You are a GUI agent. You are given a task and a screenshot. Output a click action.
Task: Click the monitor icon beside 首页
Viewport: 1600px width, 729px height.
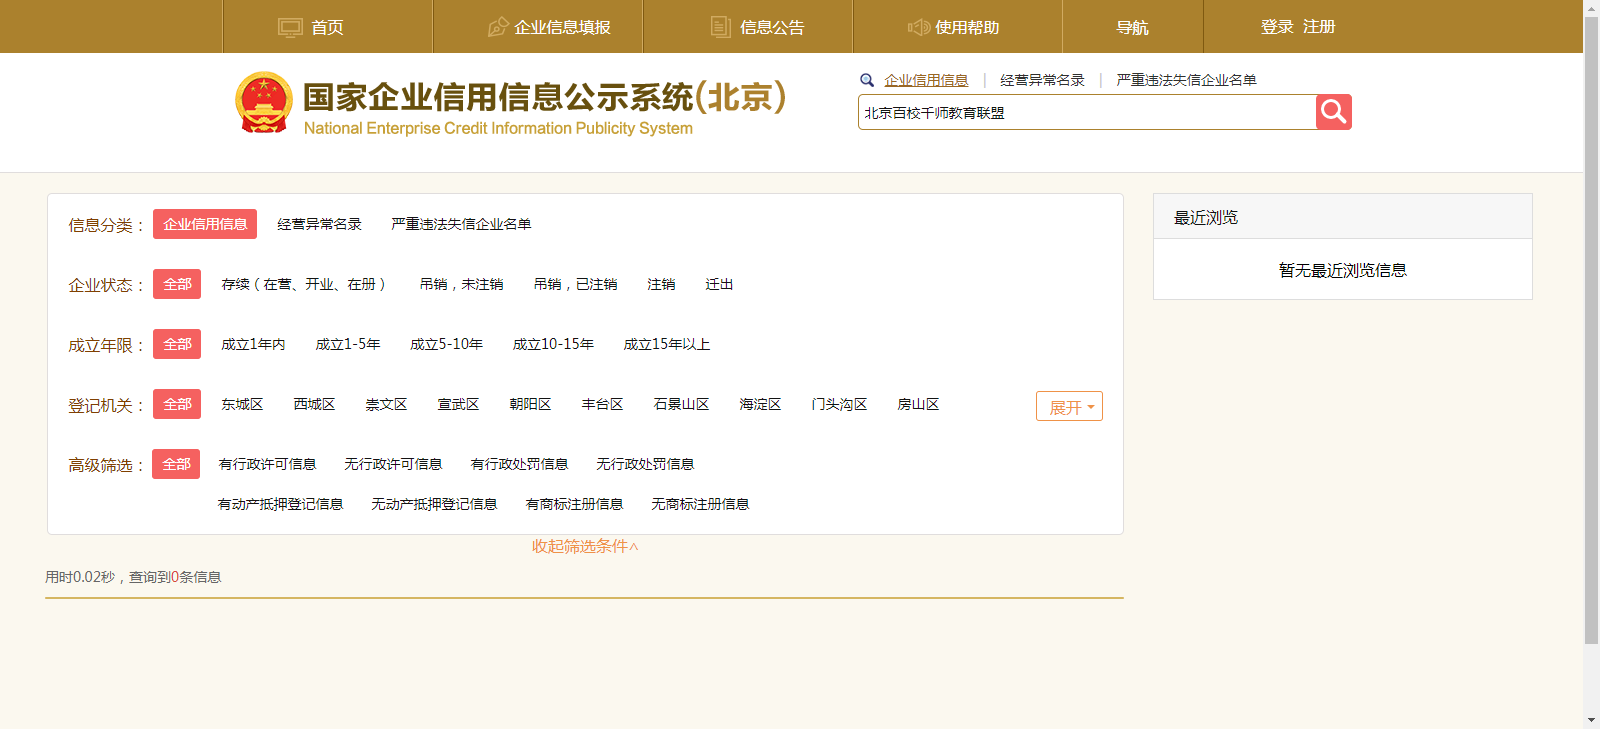(290, 28)
